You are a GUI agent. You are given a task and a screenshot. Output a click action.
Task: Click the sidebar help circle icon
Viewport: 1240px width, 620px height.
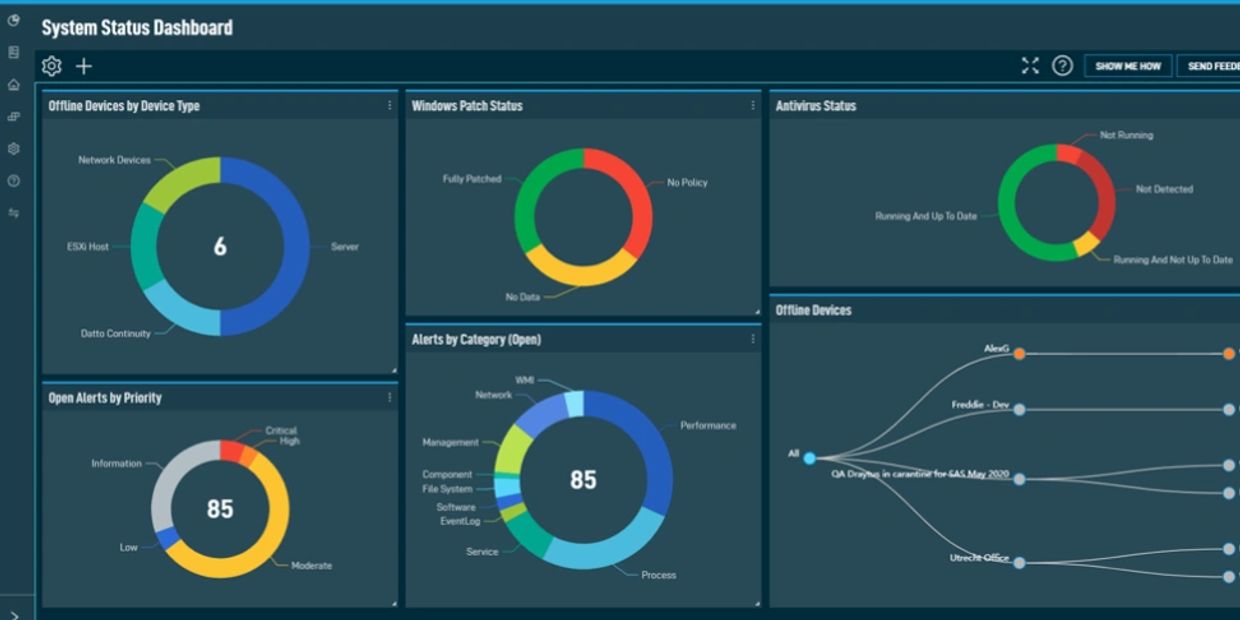[x=14, y=181]
